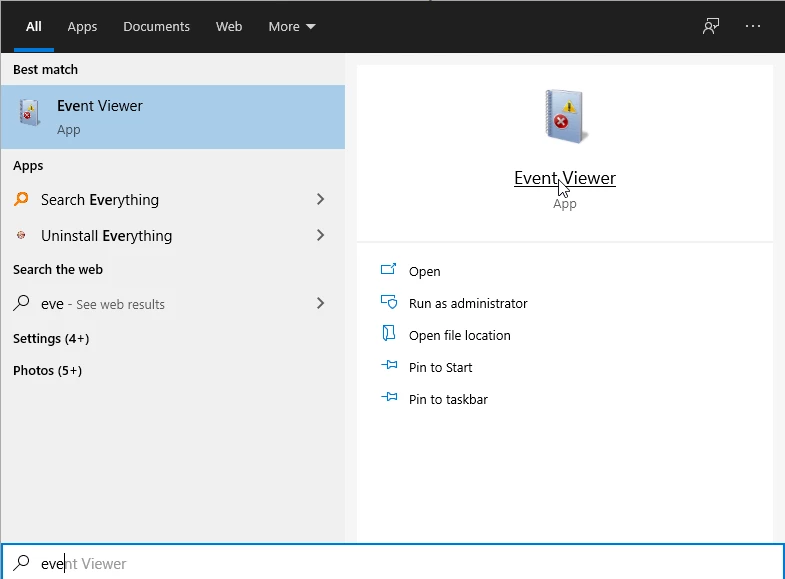The width and height of the screenshot is (785, 579).
Task: Open the Event Viewer best match result
Action: 173,117
